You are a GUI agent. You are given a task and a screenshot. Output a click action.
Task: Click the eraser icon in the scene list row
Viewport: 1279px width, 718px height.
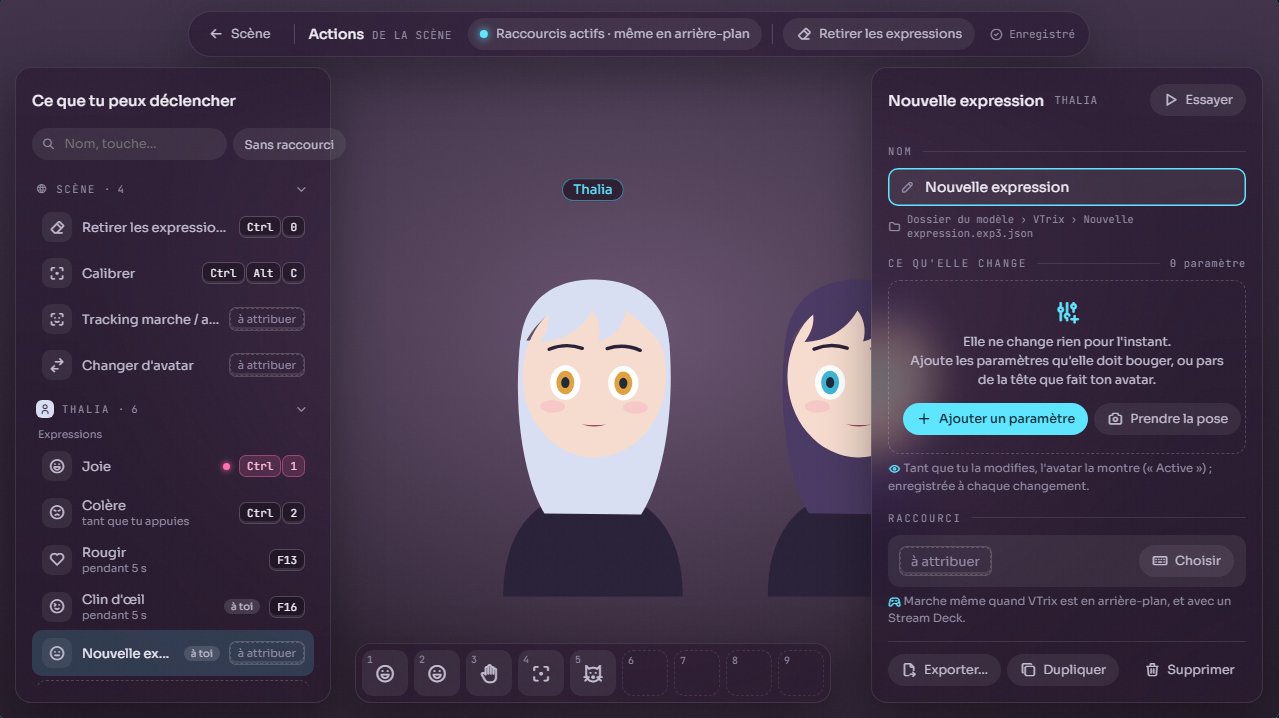tap(57, 227)
